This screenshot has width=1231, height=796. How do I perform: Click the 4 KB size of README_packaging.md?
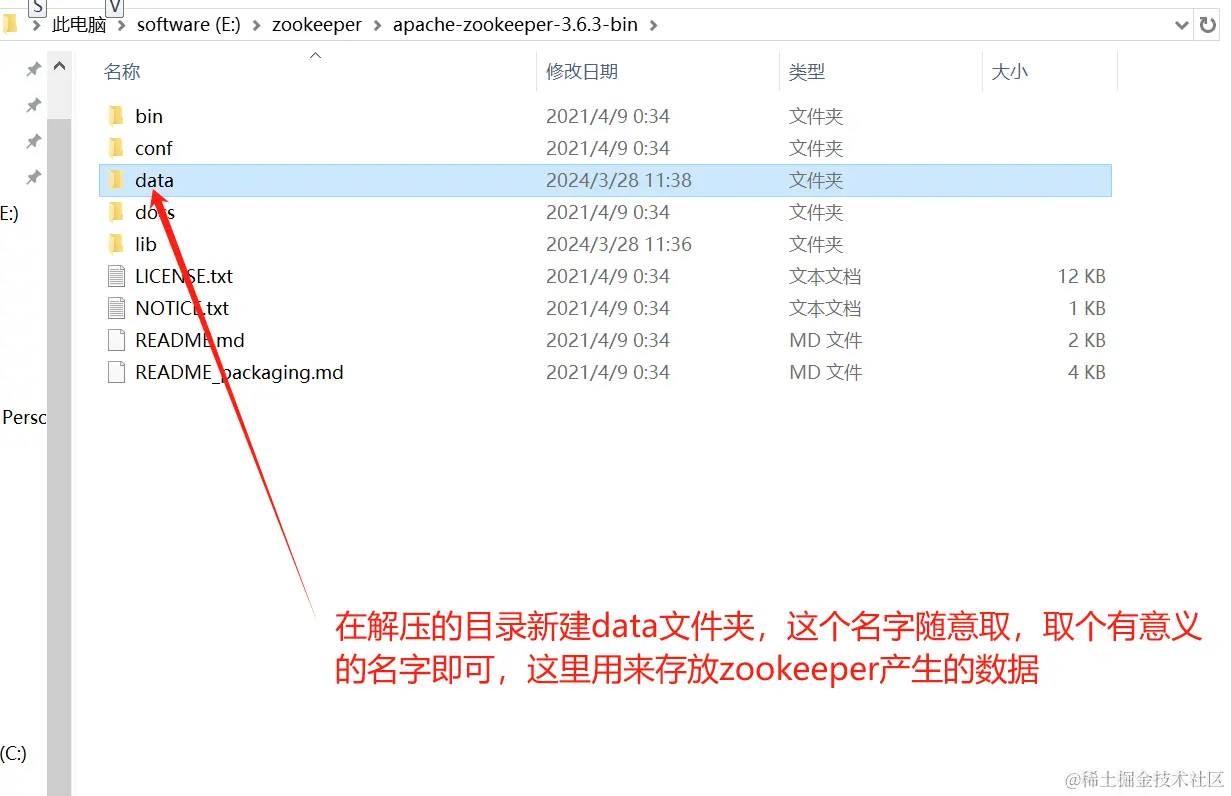point(1087,372)
